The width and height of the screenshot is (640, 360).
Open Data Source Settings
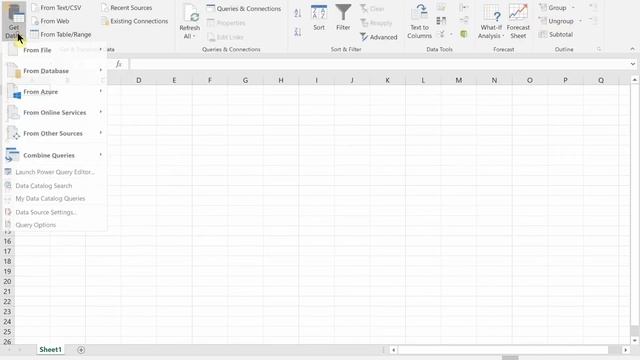pyautogui.click(x=55, y=212)
